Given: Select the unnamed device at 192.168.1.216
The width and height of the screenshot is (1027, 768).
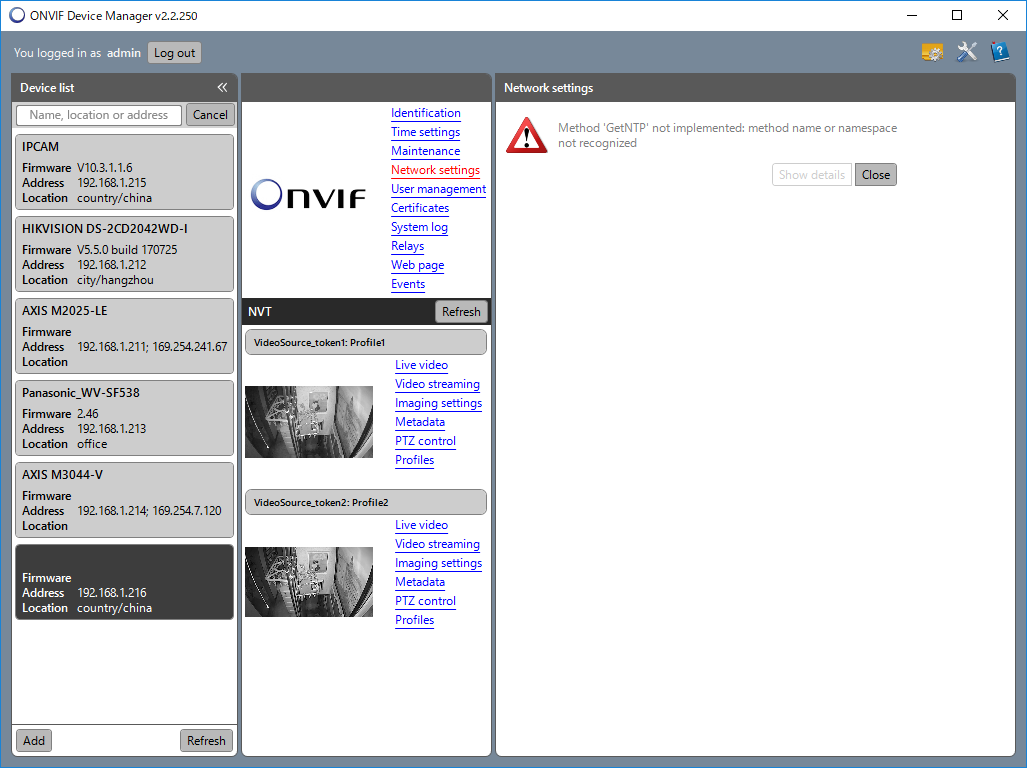Looking at the screenshot, I should point(124,582).
